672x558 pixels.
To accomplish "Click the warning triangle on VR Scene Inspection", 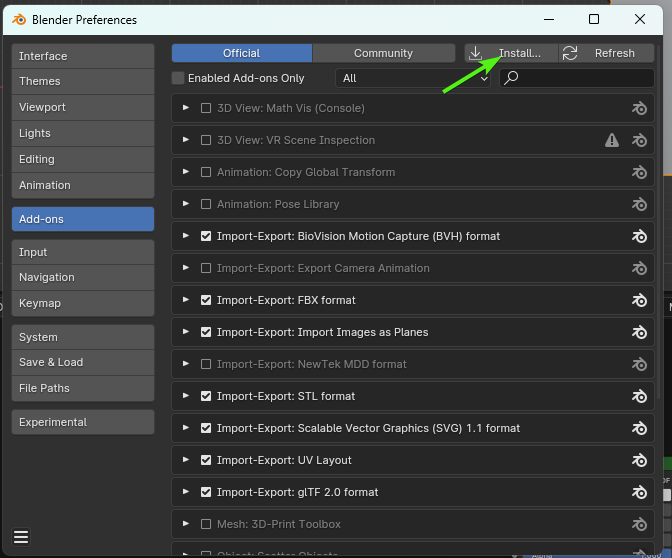I will (x=612, y=140).
